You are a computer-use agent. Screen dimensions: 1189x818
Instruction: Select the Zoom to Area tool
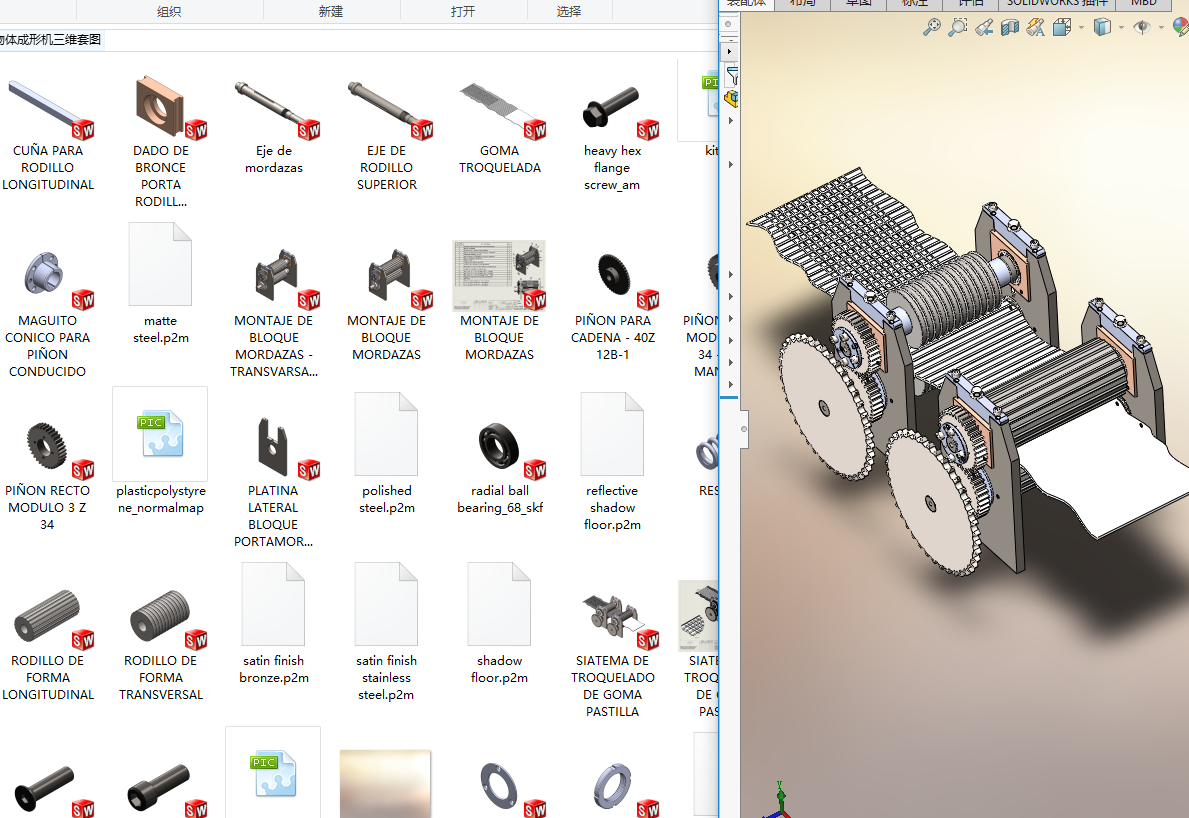pyautogui.click(x=958, y=27)
